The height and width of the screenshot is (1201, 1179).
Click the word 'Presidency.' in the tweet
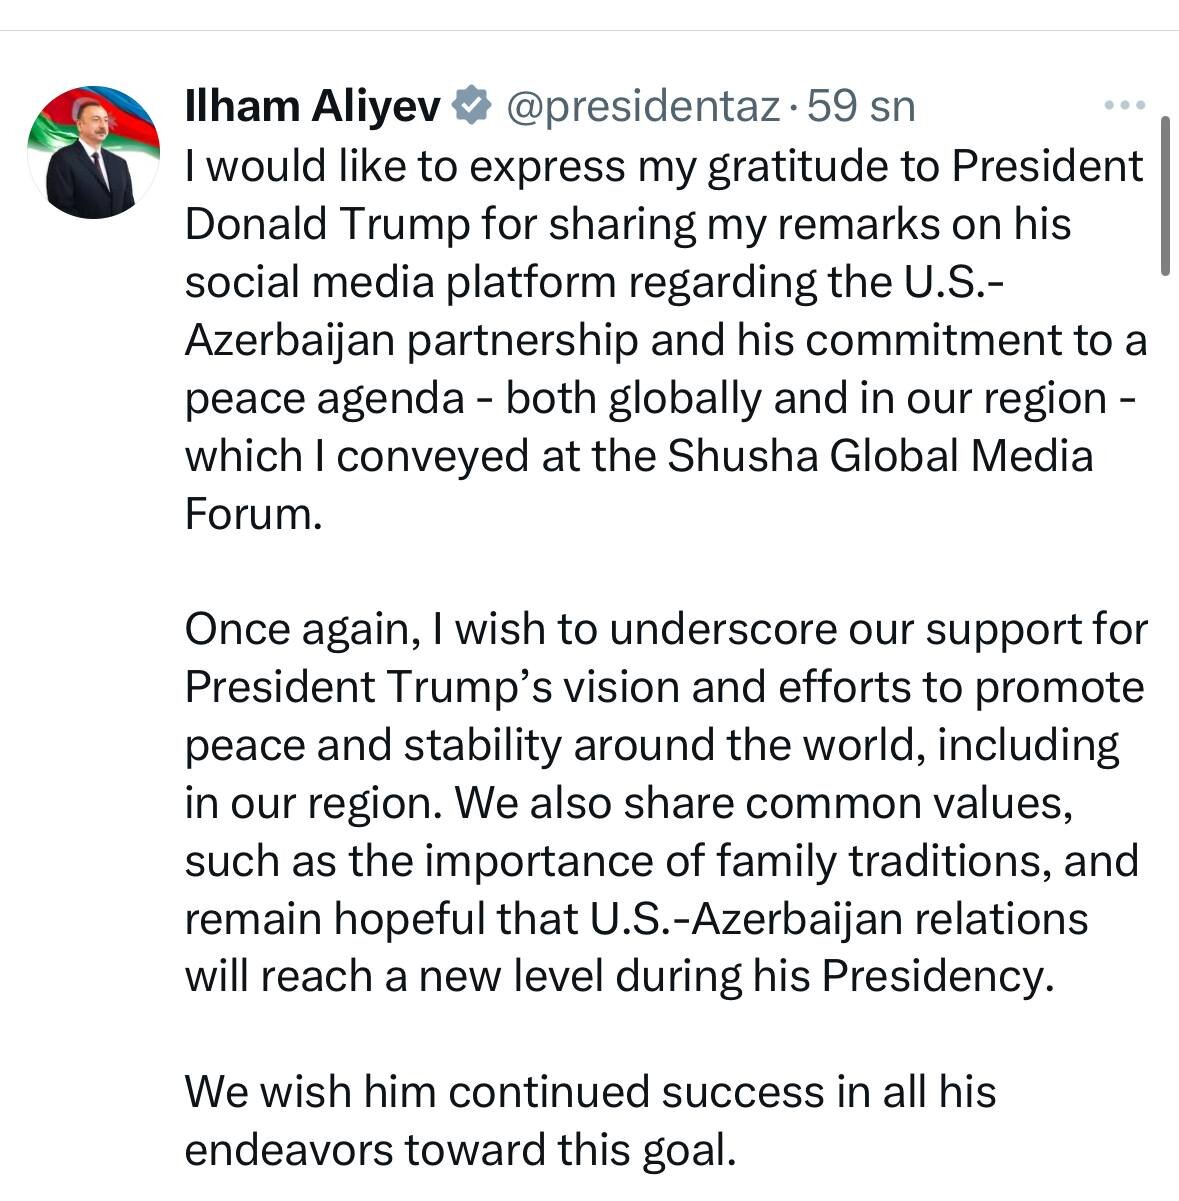click(x=939, y=977)
